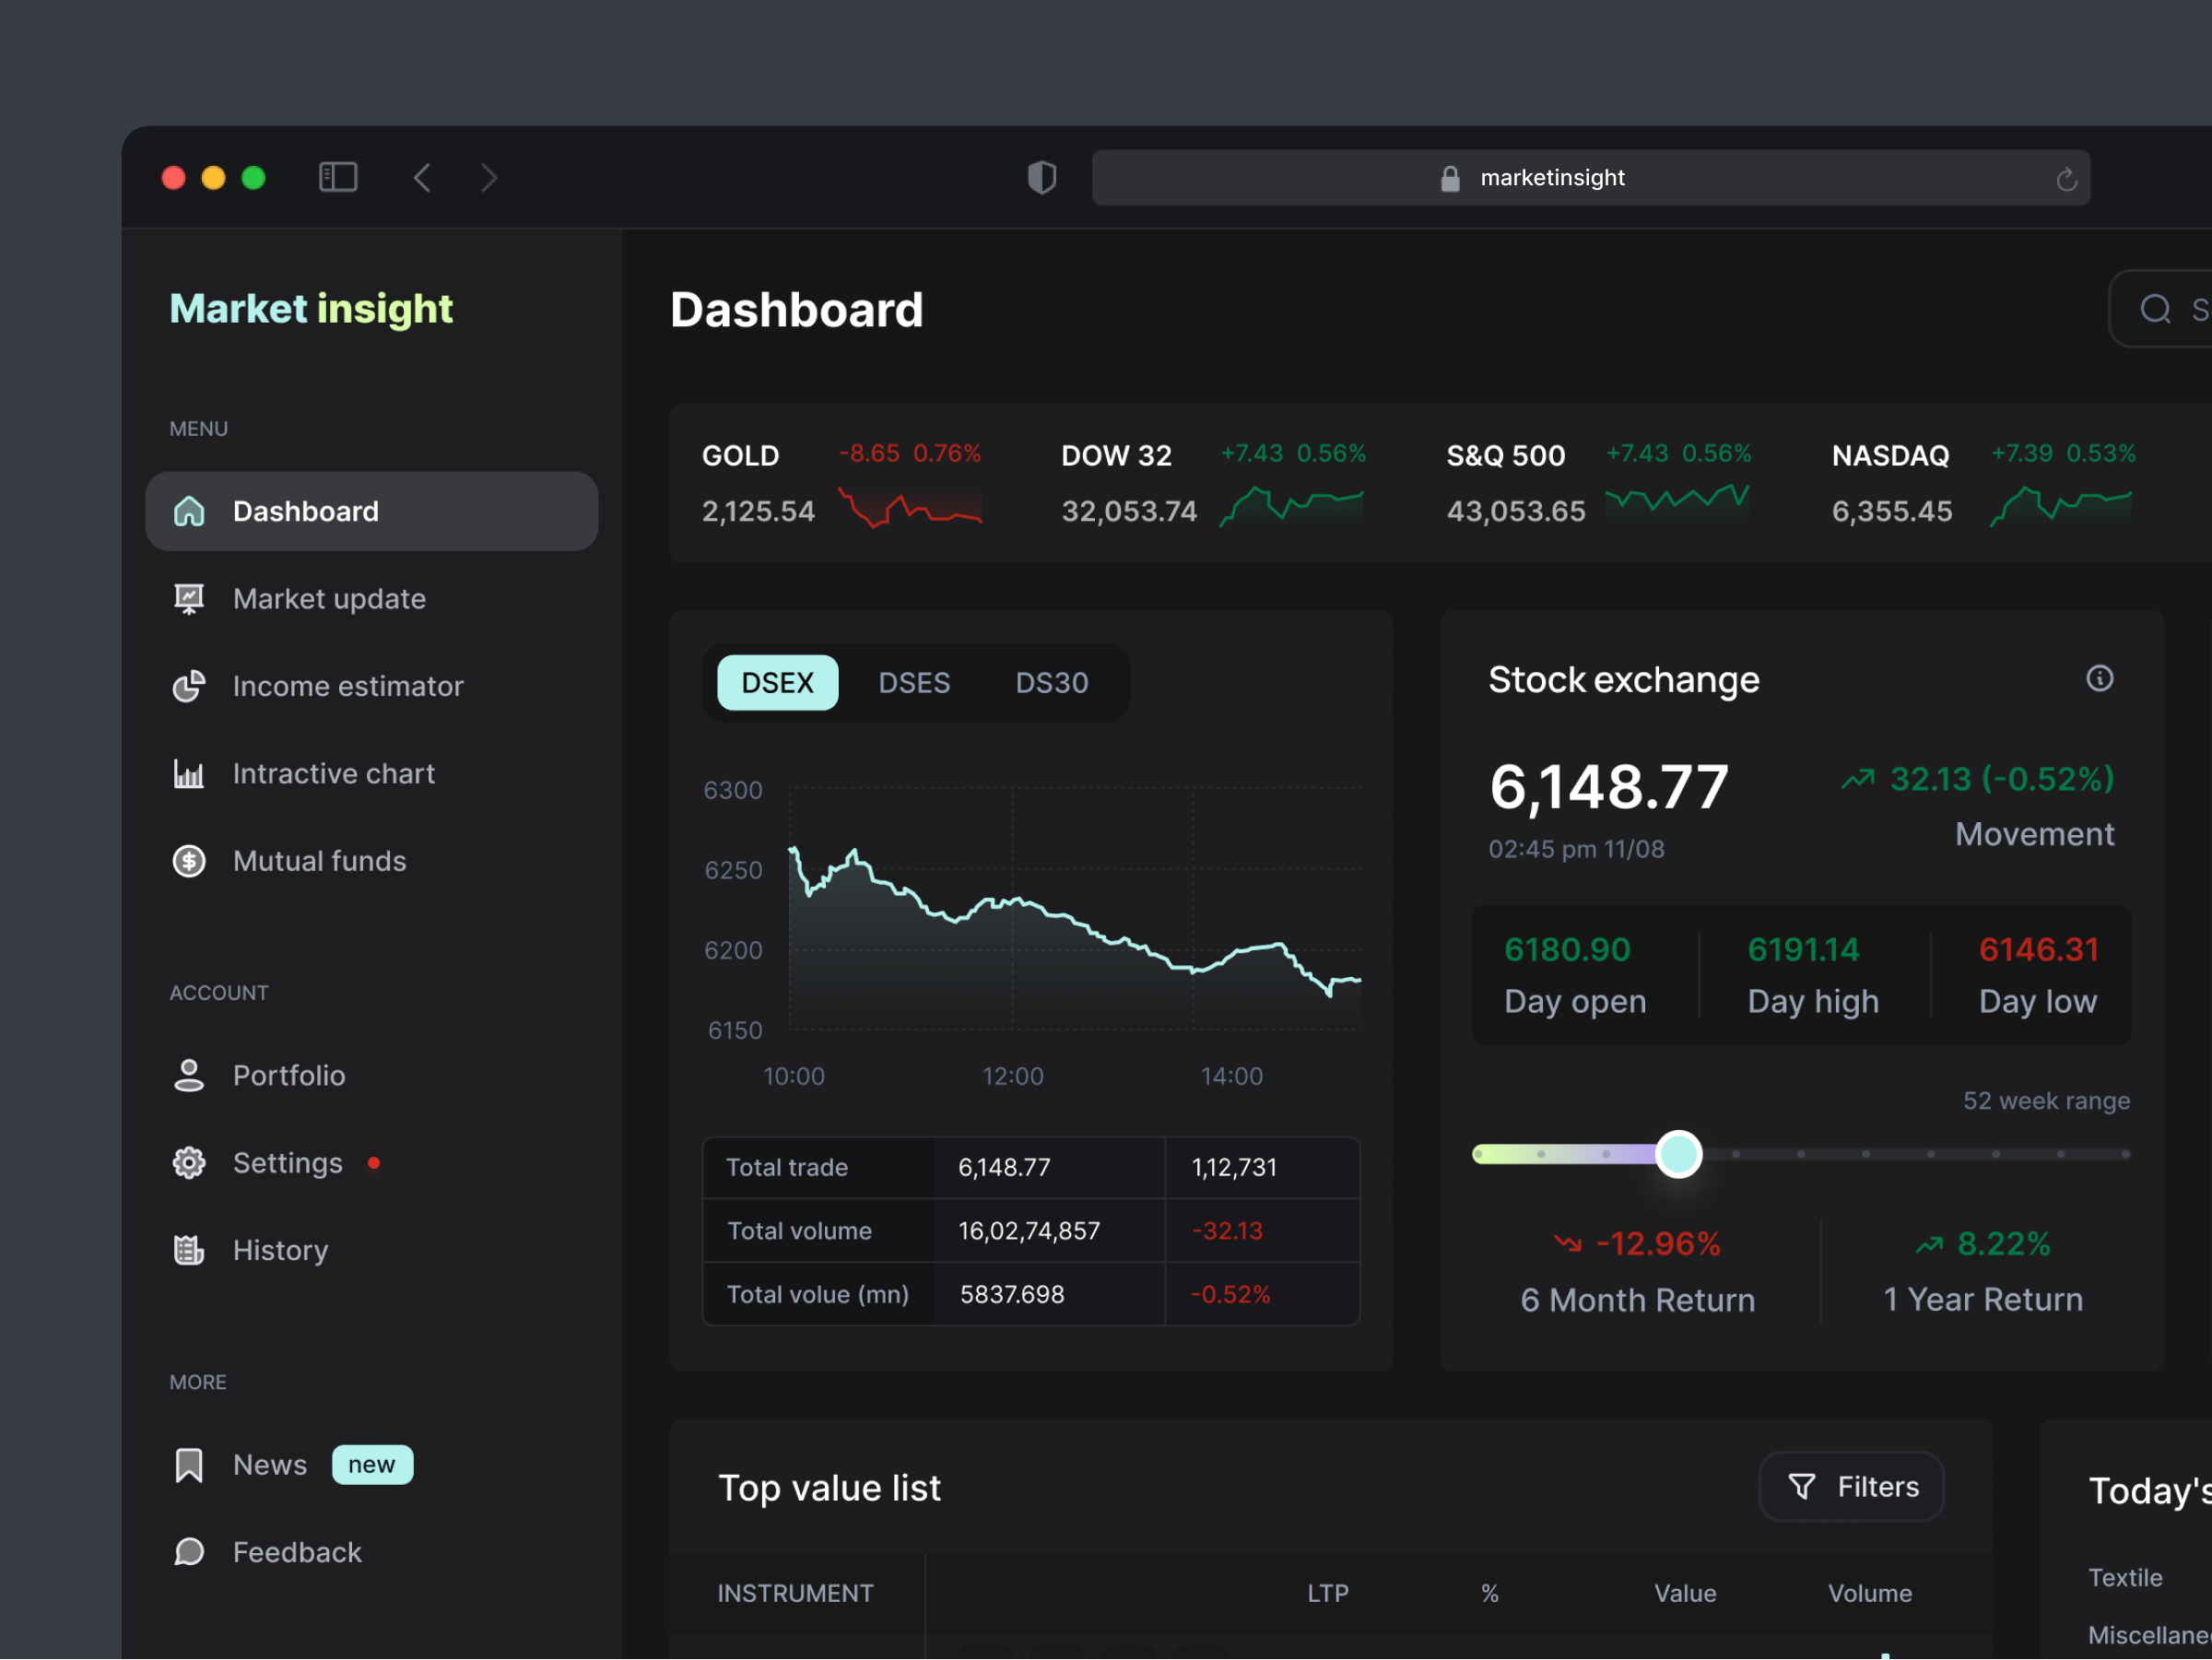The image size is (2212, 1660).
Task: Select Dashboard in the sidebar menu
Action: point(305,510)
